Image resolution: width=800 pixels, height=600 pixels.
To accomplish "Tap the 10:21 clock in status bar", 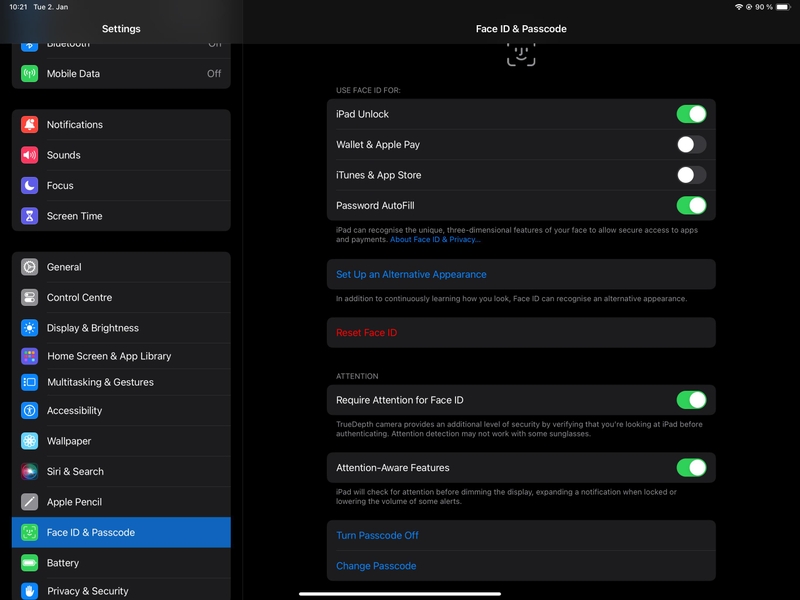I will (18, 7).
